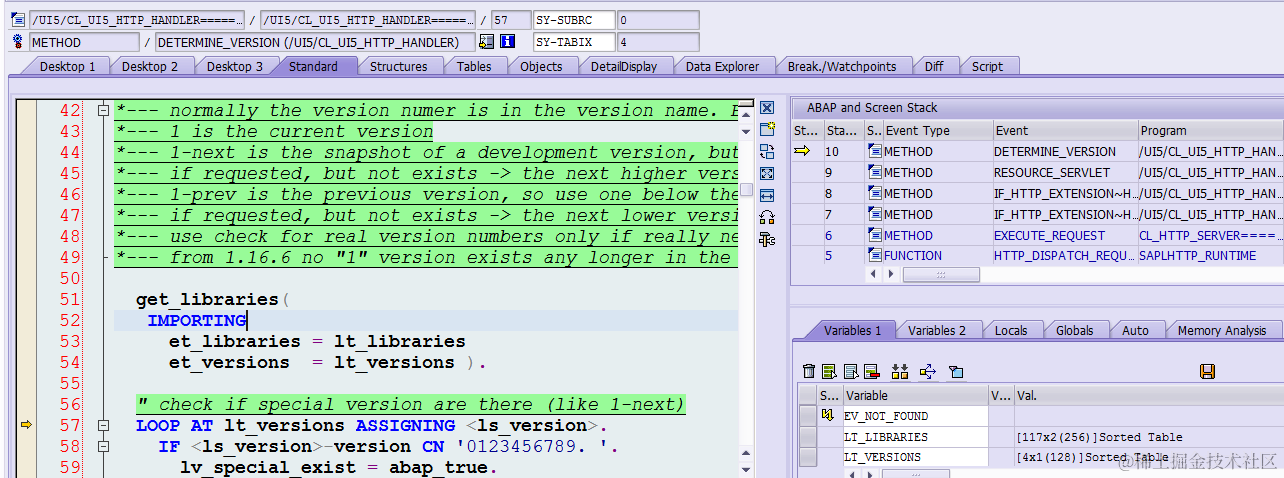Open the DetailDisplay tab
1284x478 pixels.
(624, 66)
